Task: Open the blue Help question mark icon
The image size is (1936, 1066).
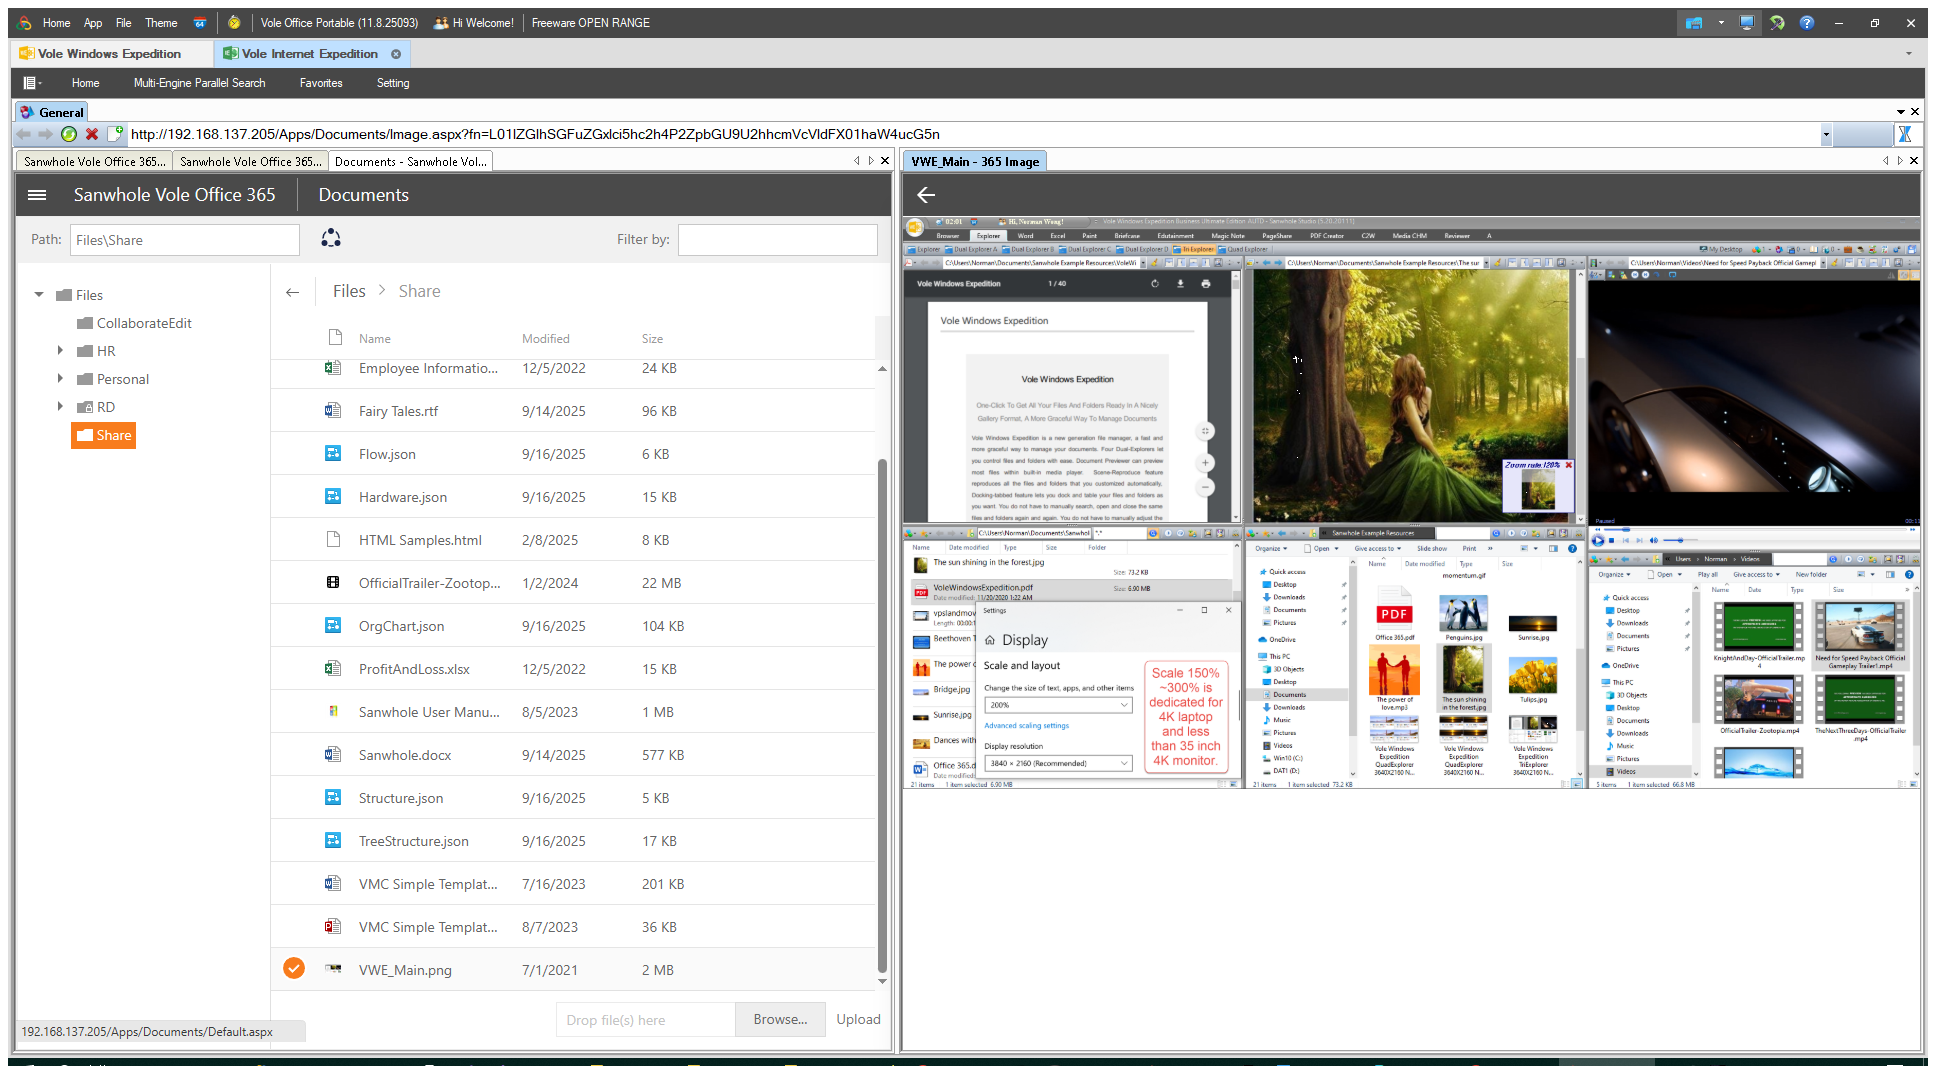Action: coord(1806,22)
